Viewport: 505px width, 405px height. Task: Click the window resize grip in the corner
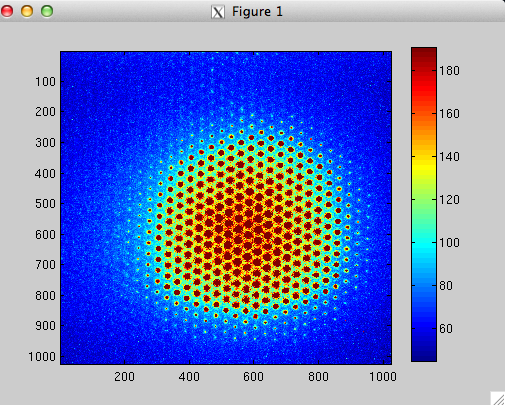point(498,399)
